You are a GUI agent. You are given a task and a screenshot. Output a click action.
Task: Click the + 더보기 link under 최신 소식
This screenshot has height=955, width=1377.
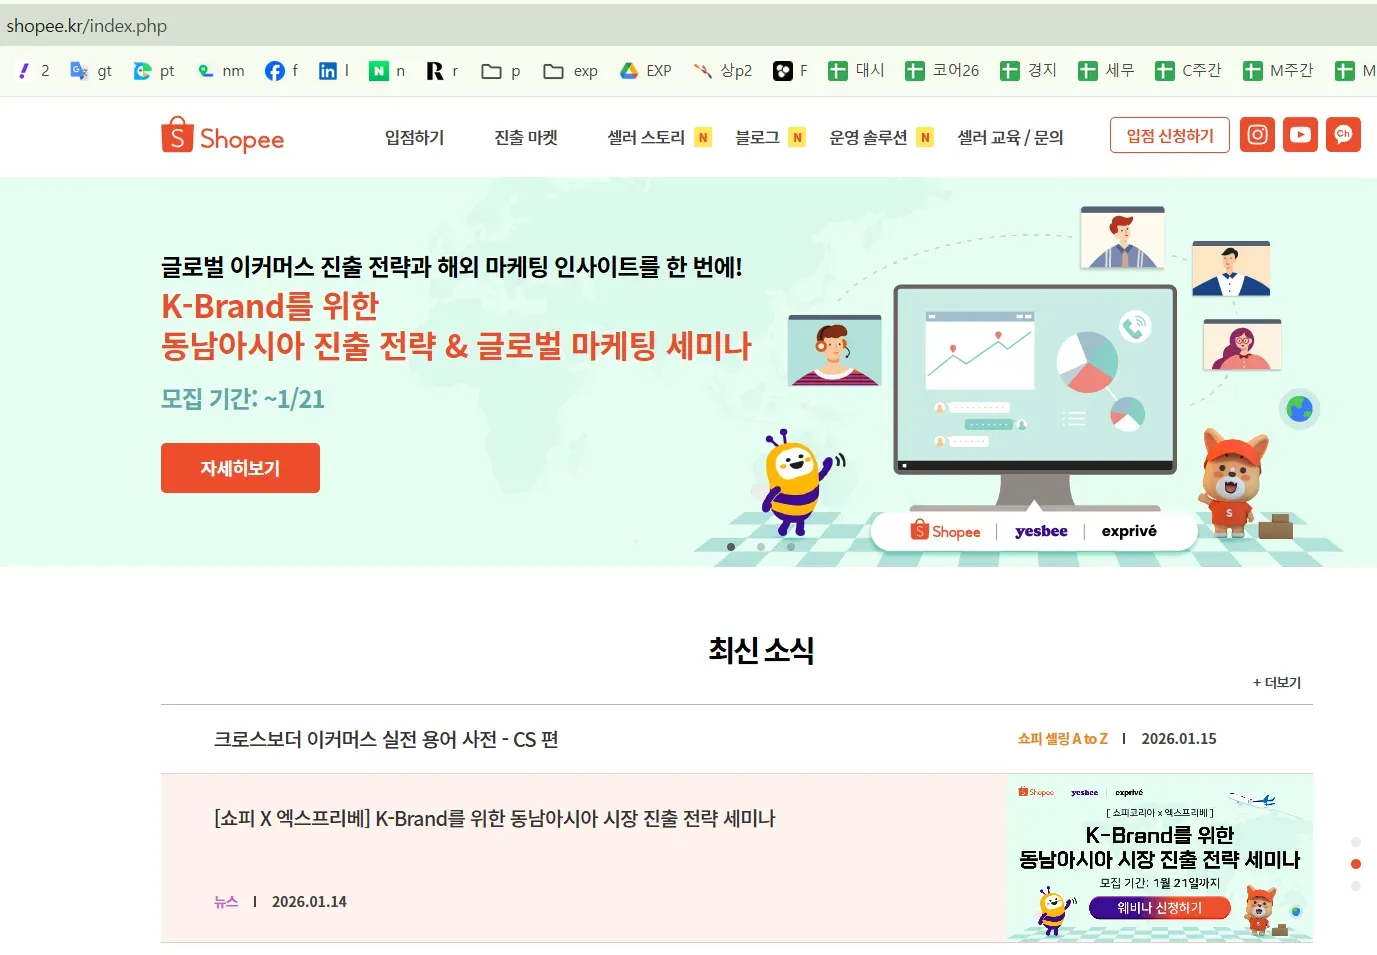click(x=1277, y=682)
